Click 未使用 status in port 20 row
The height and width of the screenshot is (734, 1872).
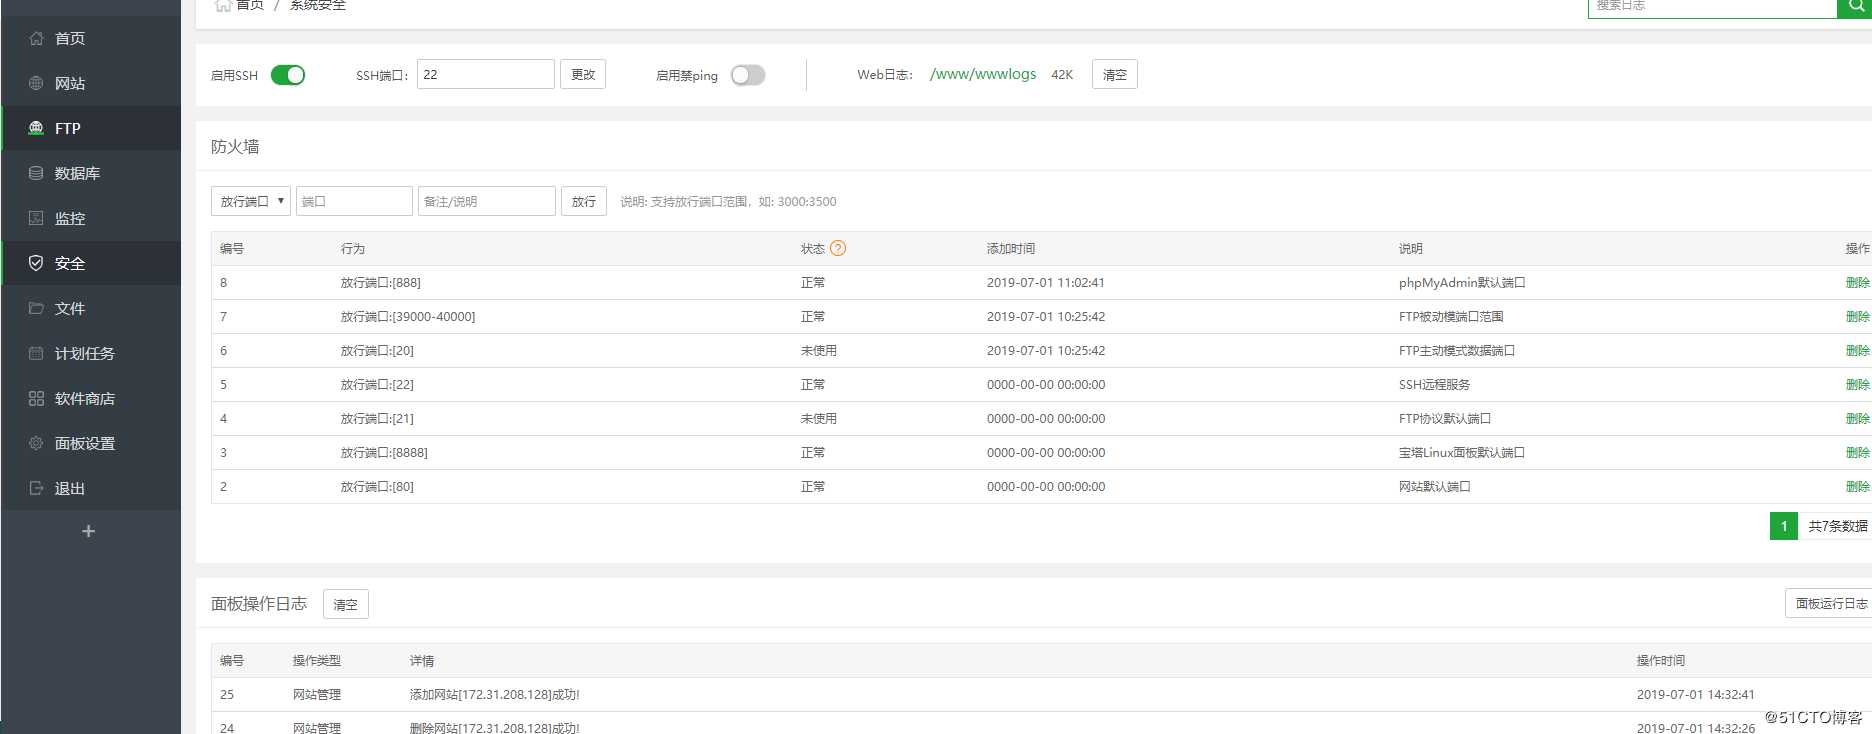(x=819, y=350)
